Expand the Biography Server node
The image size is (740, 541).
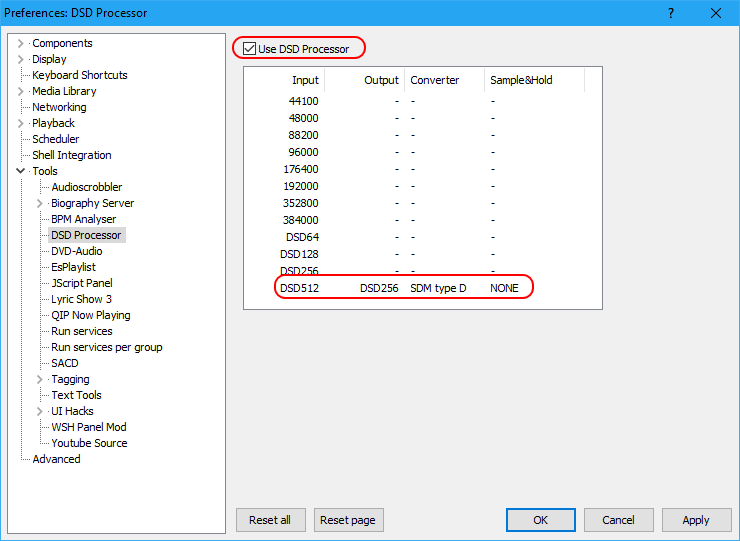(x=40, y=203)
